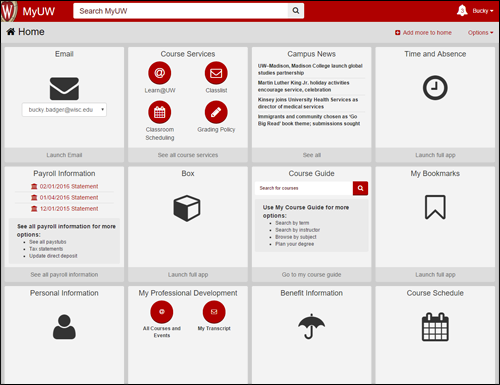The width and height of the screenshot is (500, 385).
Task: Click Launch full app under My Bookmarks
Action: pyautogui.click(x=435, y=275)
